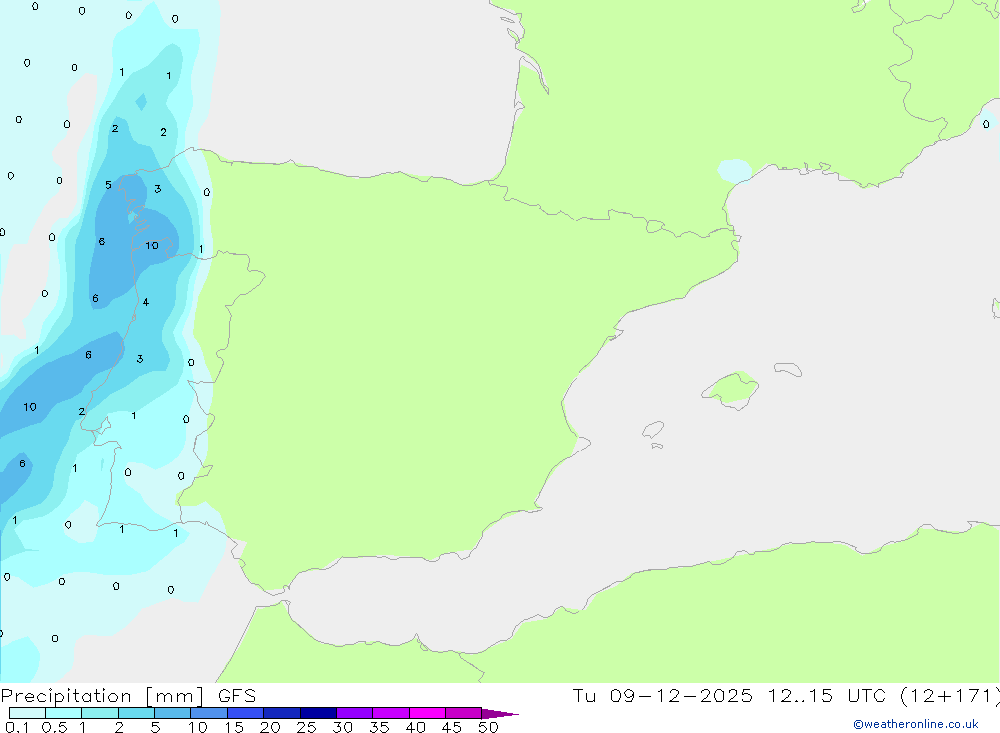Image resolution: width=1000 pixels, height=733 pixels.
Task: Click the legend label "25"
Action: pos(306,727)
